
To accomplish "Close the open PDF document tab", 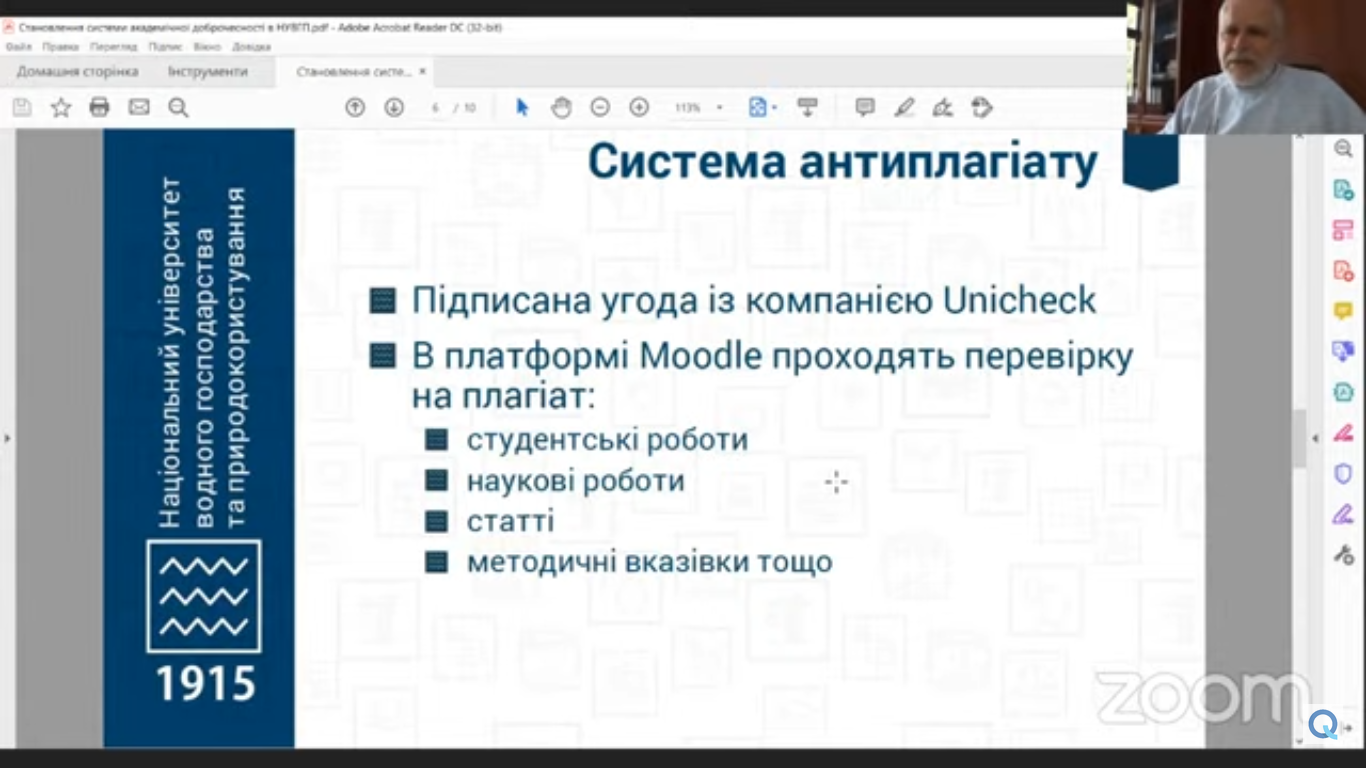I will (x=422, y=72).
